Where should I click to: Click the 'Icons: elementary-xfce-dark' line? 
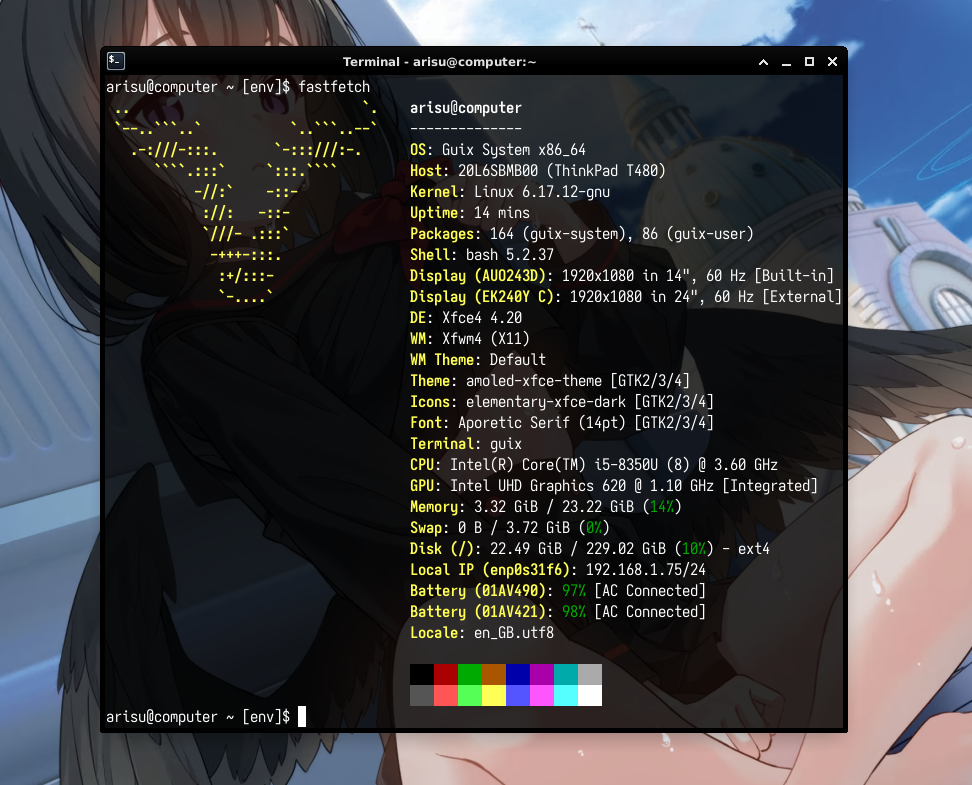(x=562, y=402)
